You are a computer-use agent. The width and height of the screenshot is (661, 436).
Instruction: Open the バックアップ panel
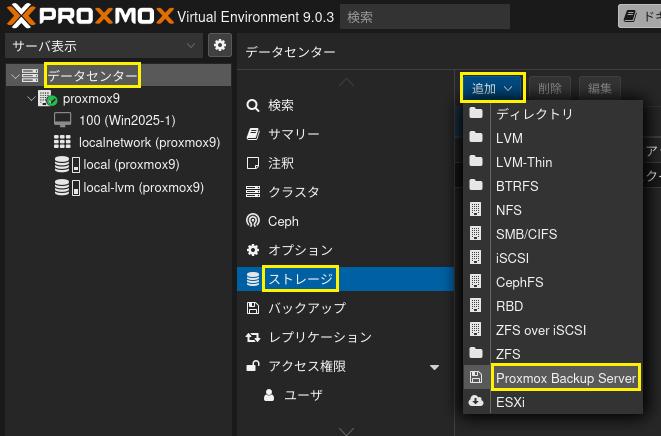click(346, 308)
